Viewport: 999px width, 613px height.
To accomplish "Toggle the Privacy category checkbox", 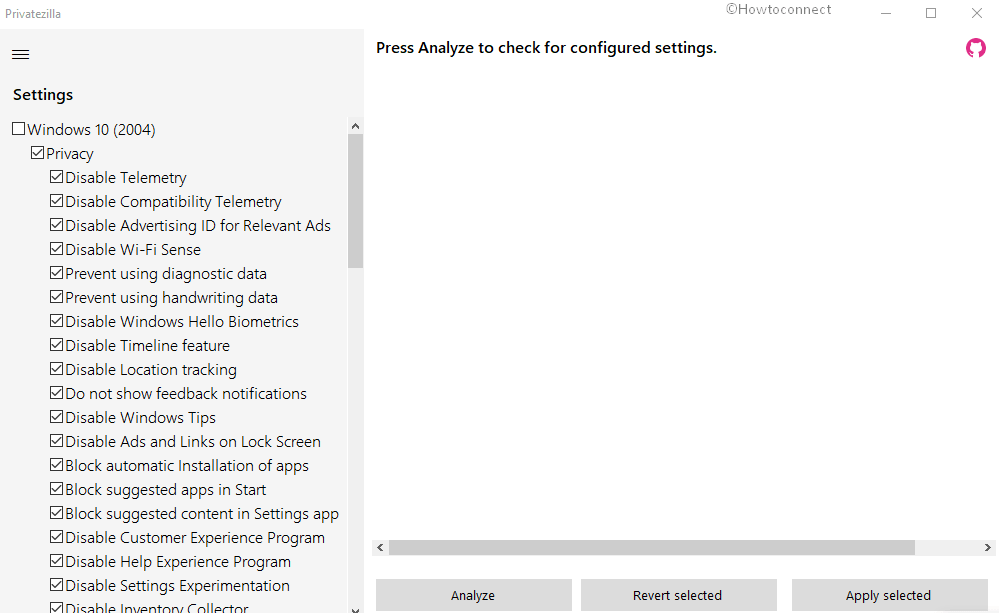I will 38,153.
